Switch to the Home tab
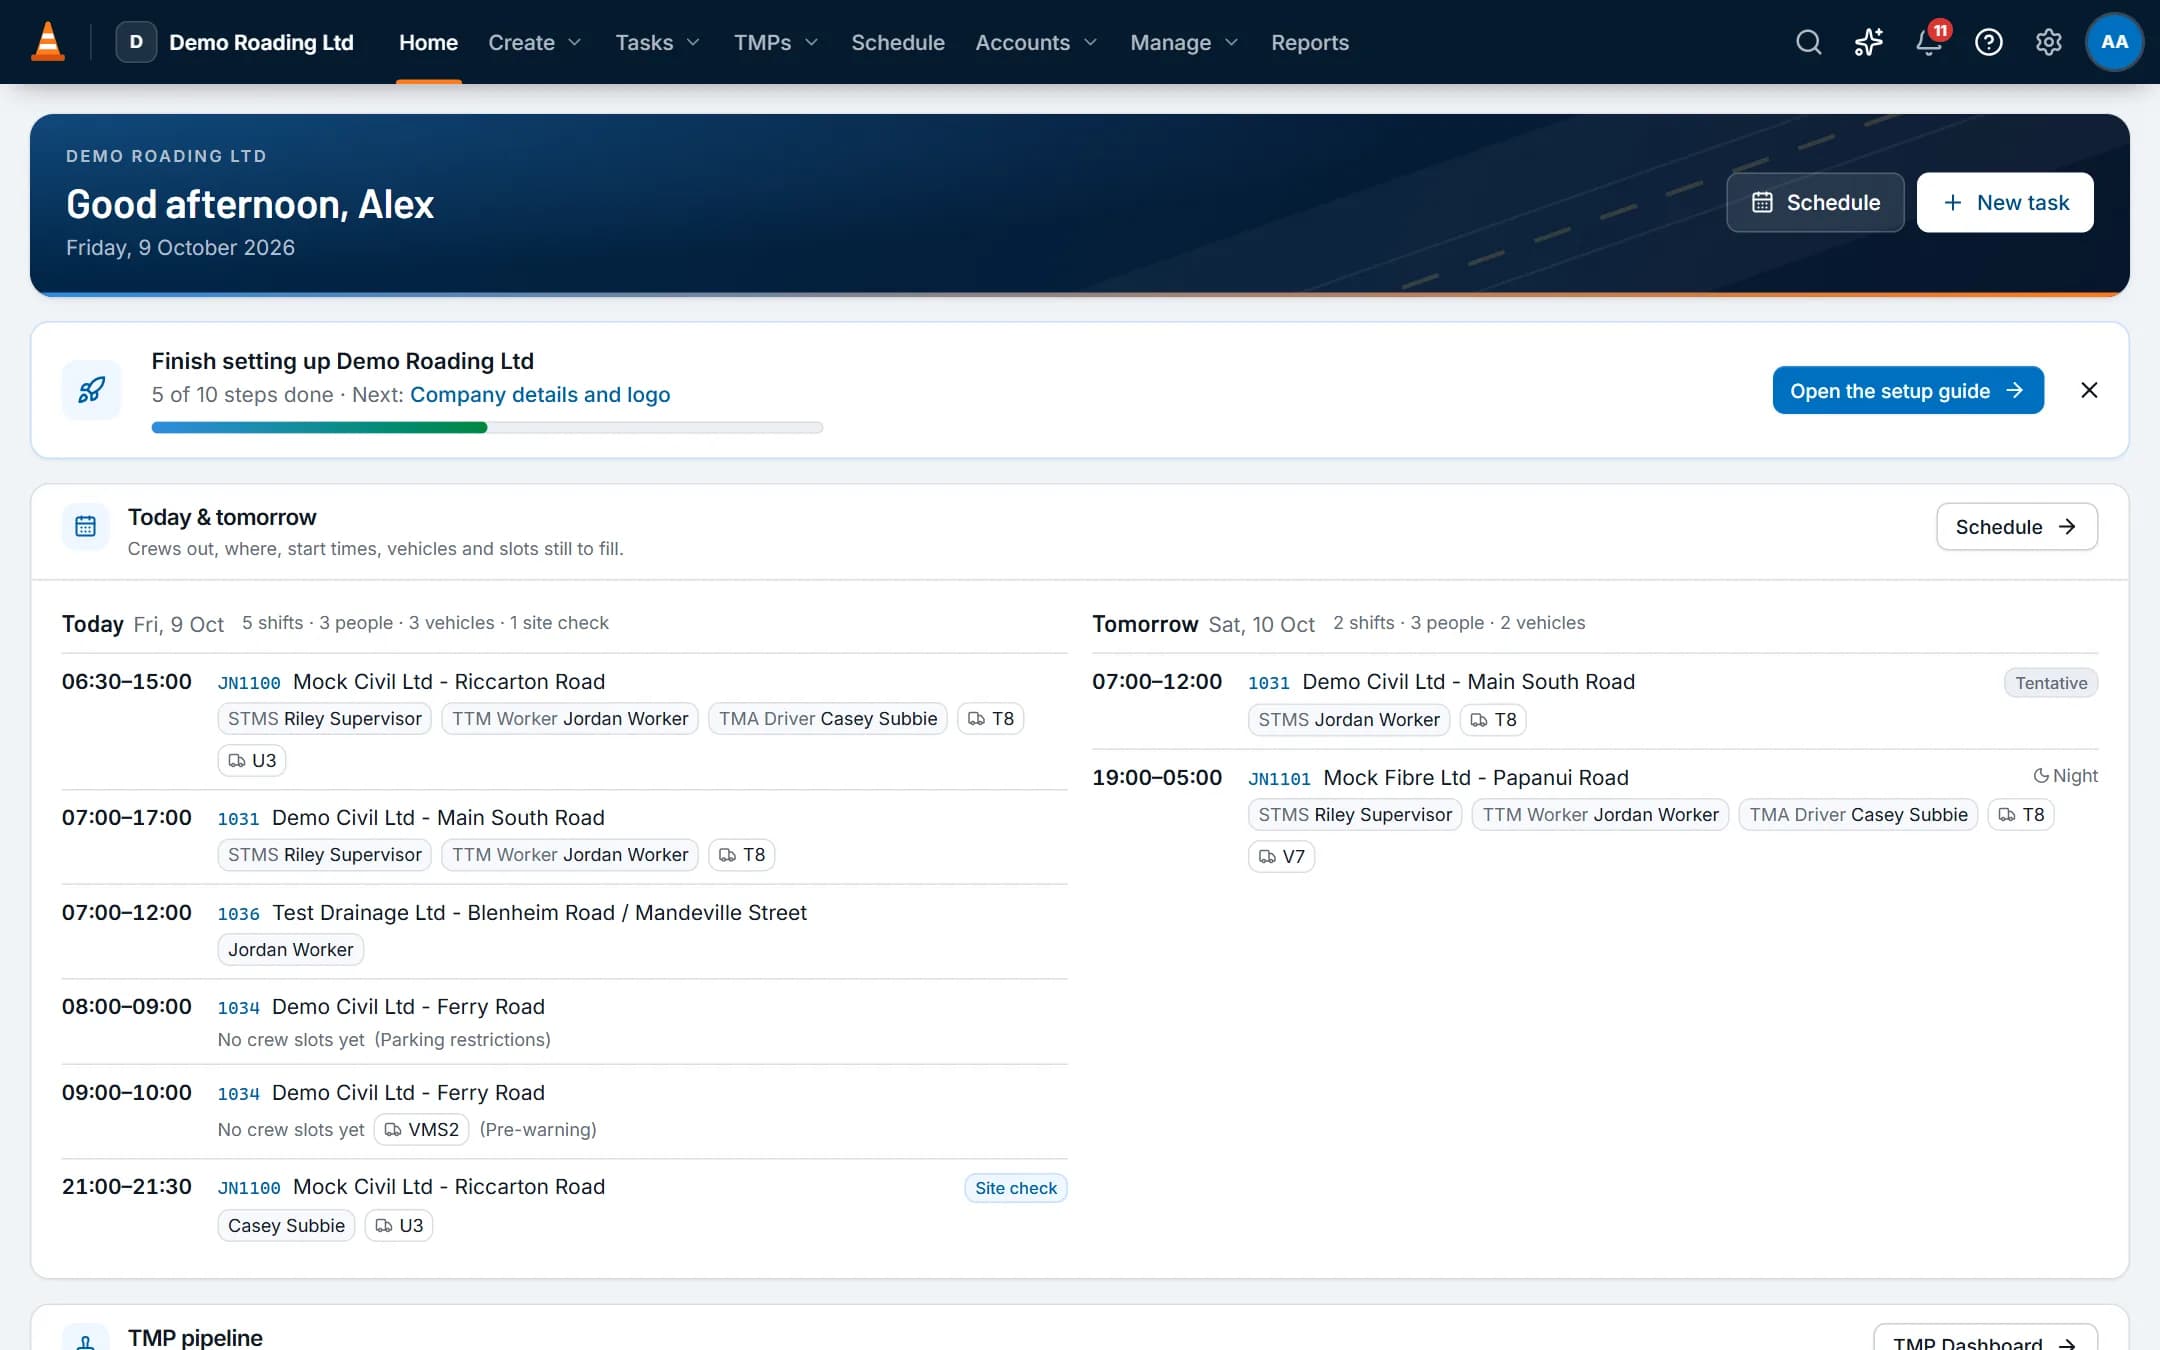 (x=428, y=42)
